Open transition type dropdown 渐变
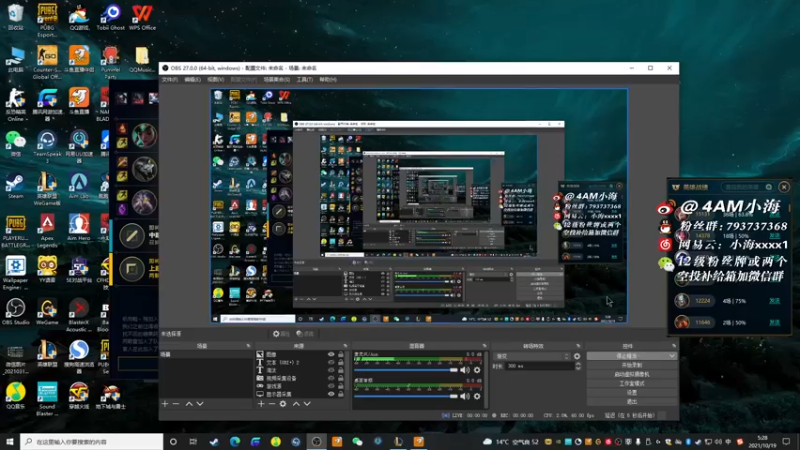 [532, 356]
